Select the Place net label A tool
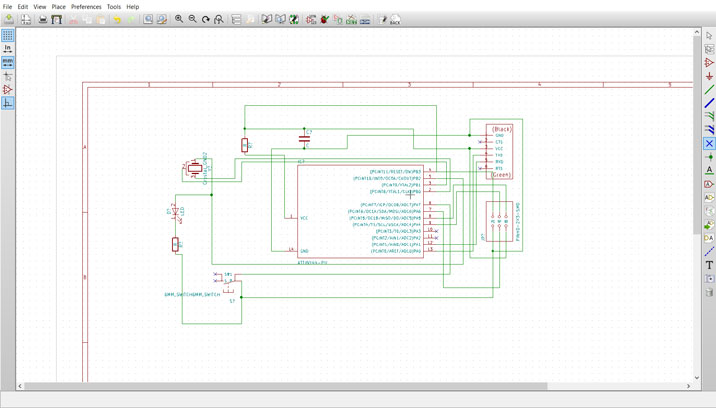 [709, 170]
